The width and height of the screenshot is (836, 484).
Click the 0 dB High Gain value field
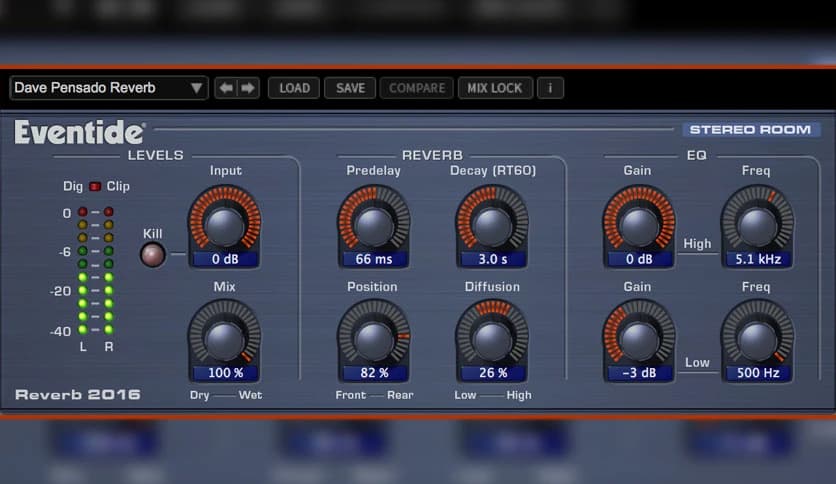point(639,259)
